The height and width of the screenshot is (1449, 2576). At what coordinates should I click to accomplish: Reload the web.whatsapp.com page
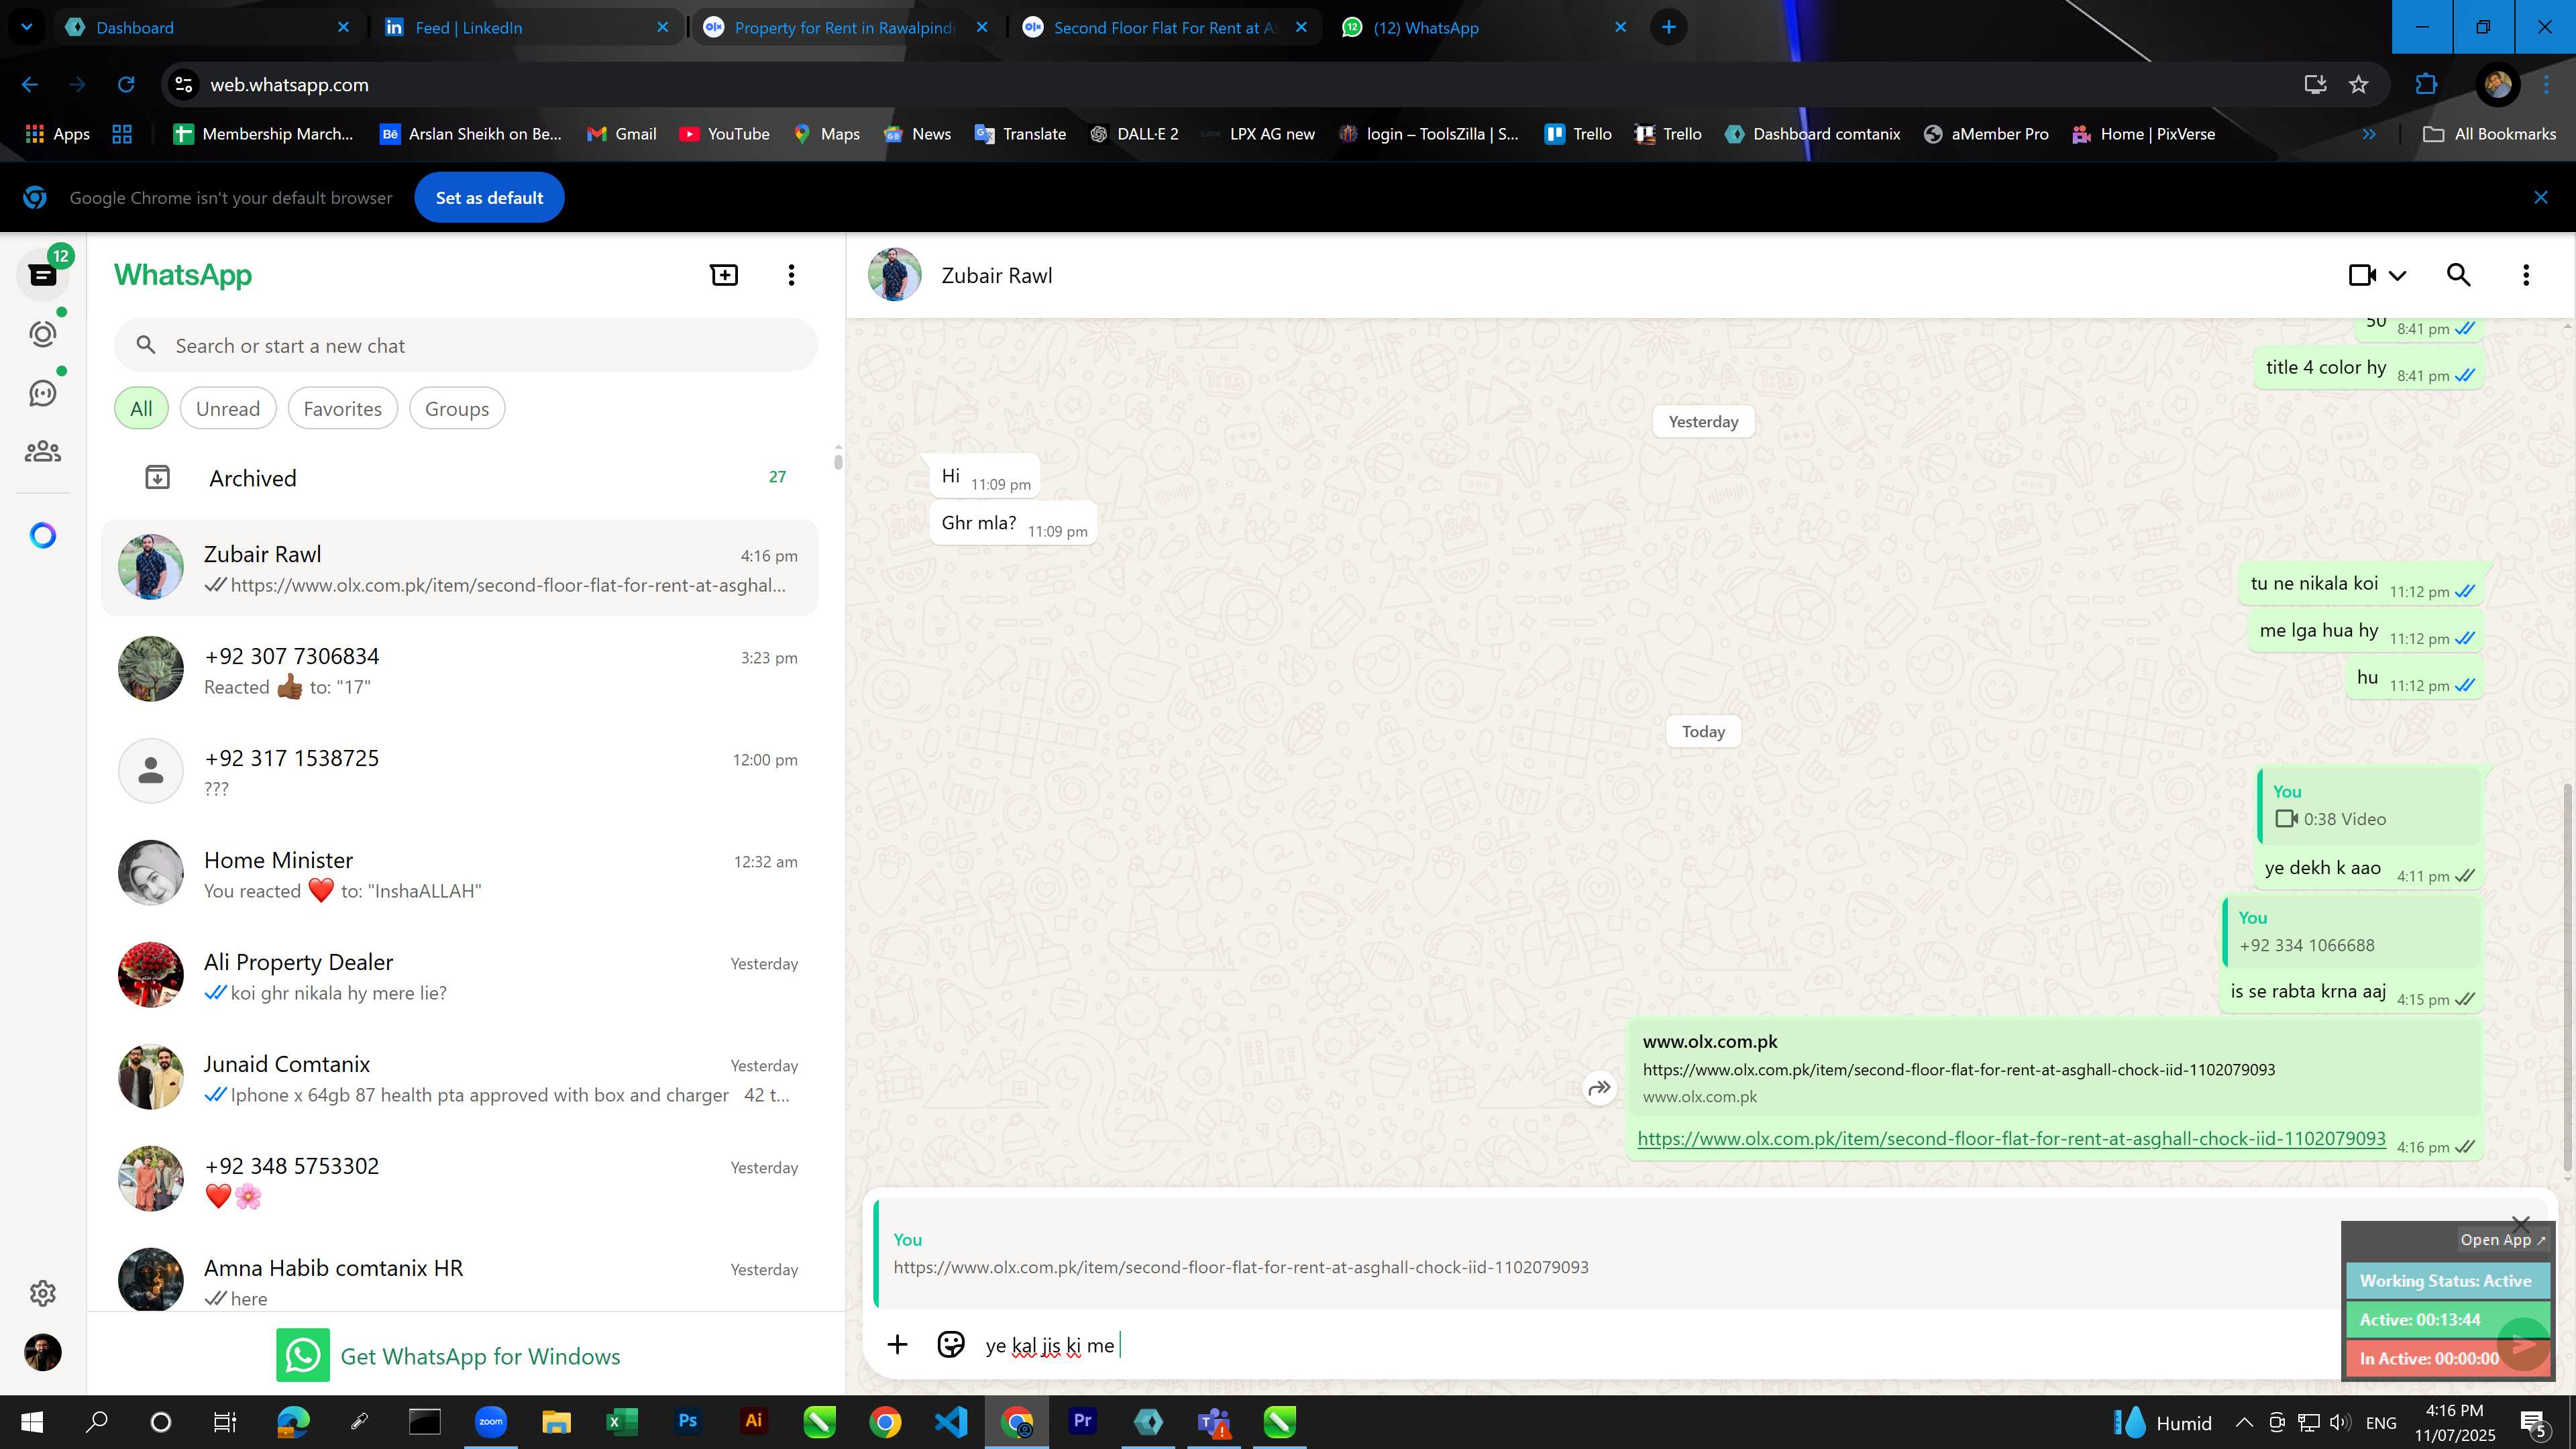pos(126,85)
